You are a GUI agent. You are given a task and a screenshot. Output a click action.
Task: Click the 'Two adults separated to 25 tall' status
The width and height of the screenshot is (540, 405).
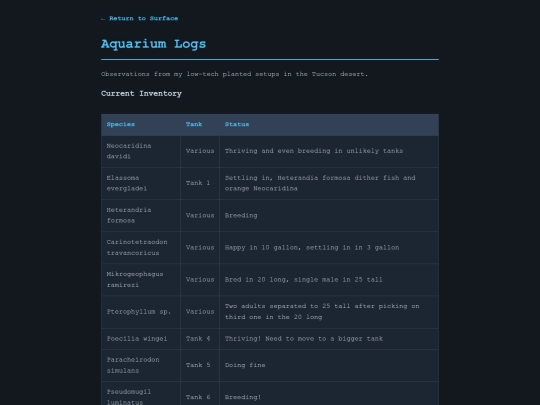click(x=329, y=312)
